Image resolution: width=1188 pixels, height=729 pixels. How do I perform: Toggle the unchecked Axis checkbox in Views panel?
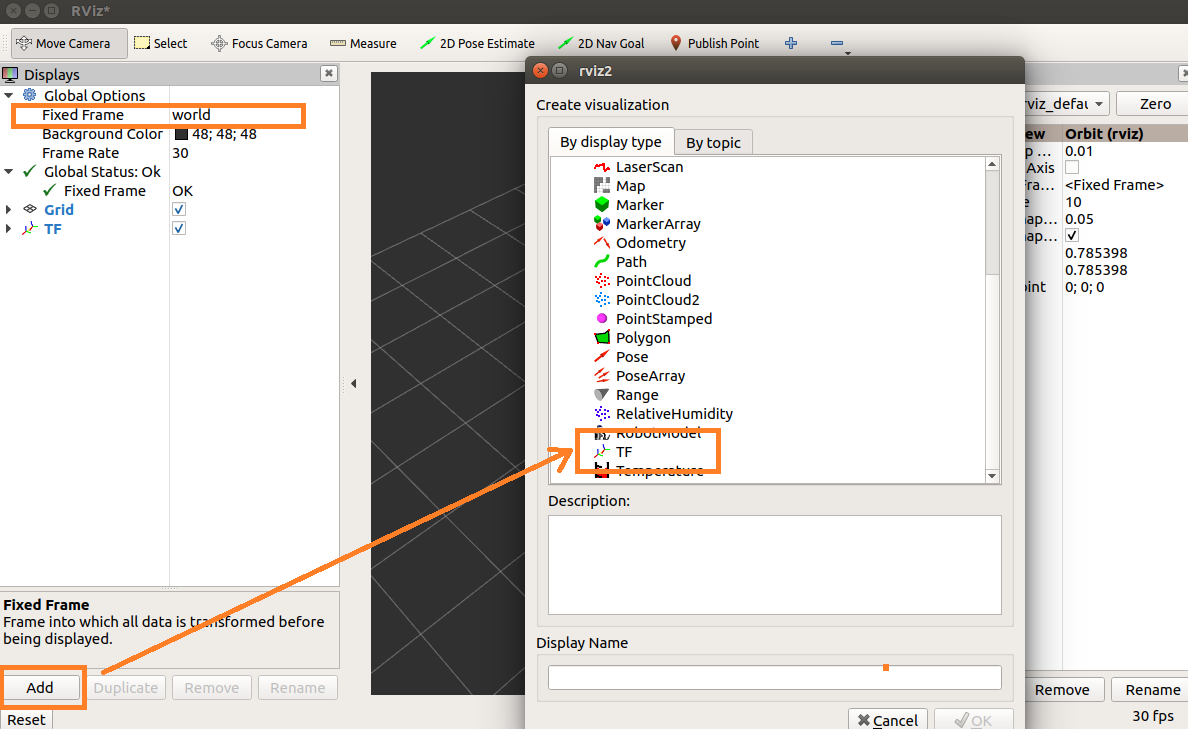tap(1072, 167)
